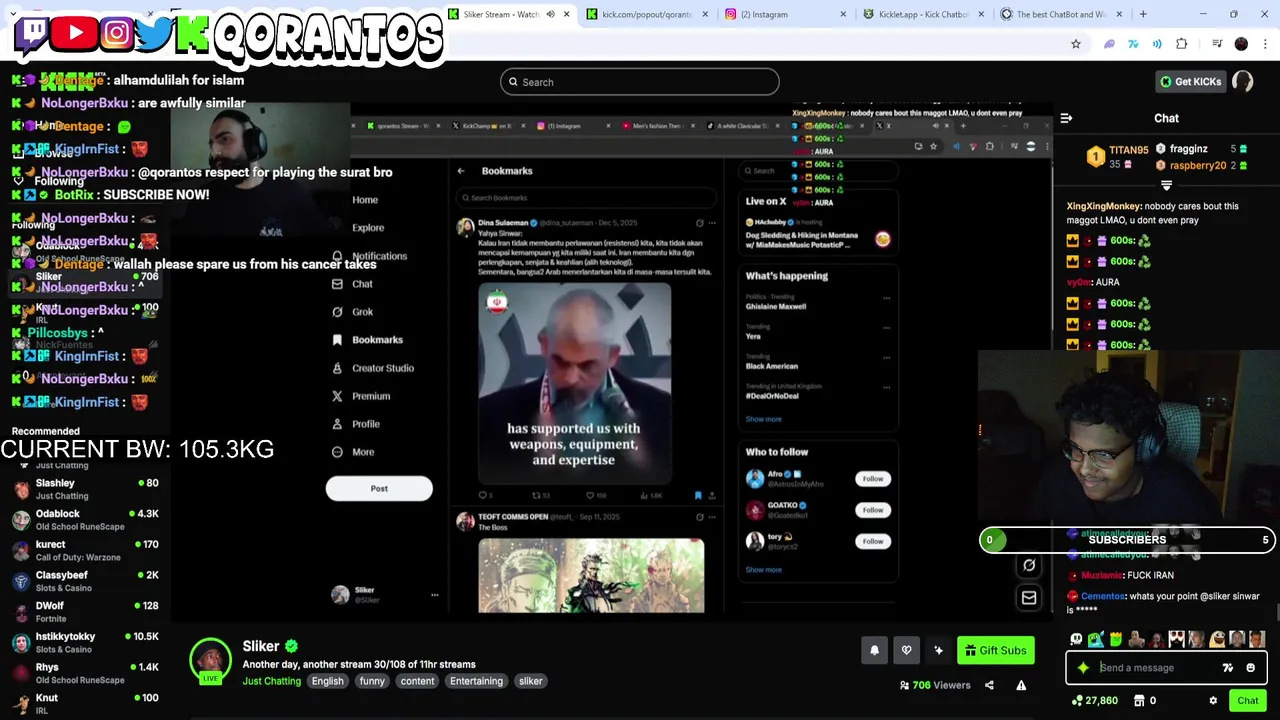This screenshot has height=720, width=1280.
Task: Open Slashley in recommended channels
Action: pyautogui.click(x=85, y=489)
